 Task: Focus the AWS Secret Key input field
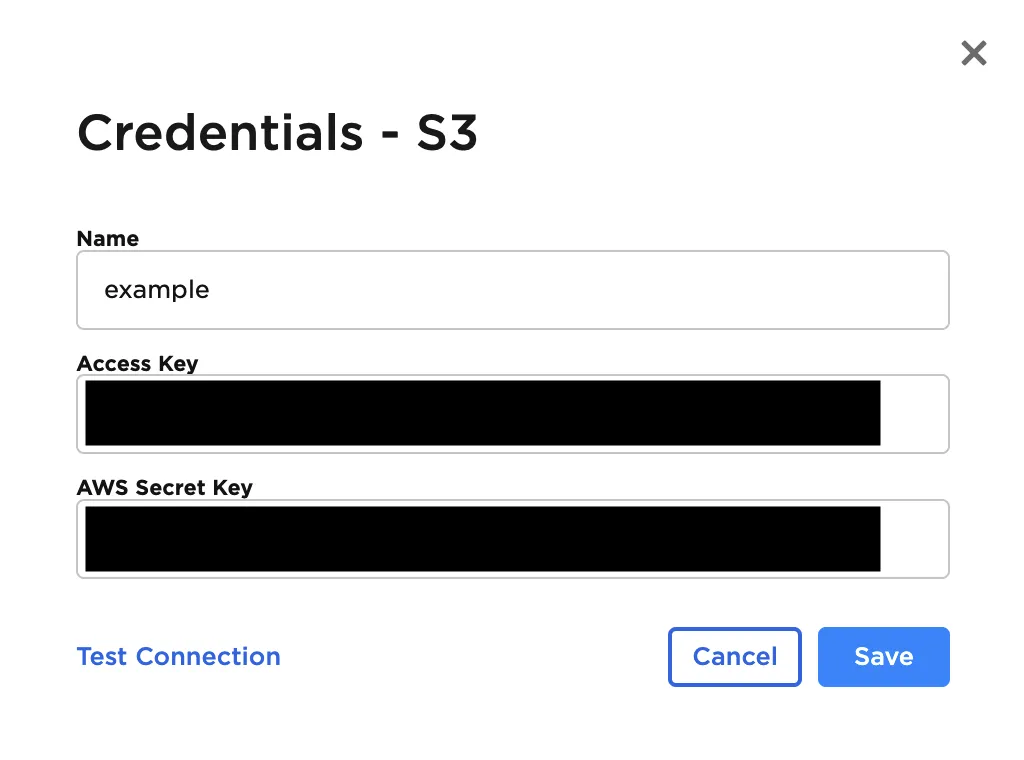pos(512,539)
